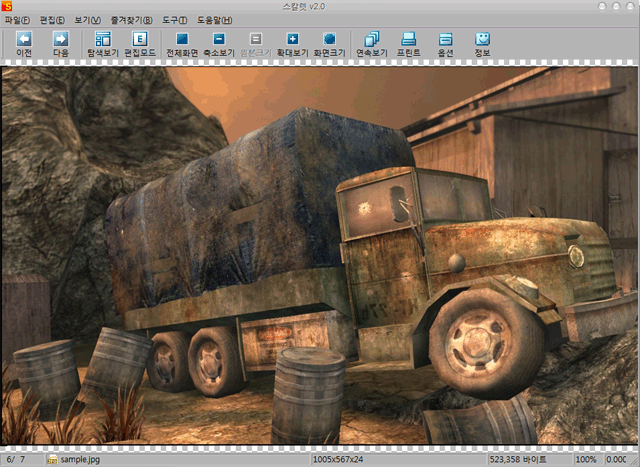
Task: Go to the previous image (이전)
Action: point(24,44)
